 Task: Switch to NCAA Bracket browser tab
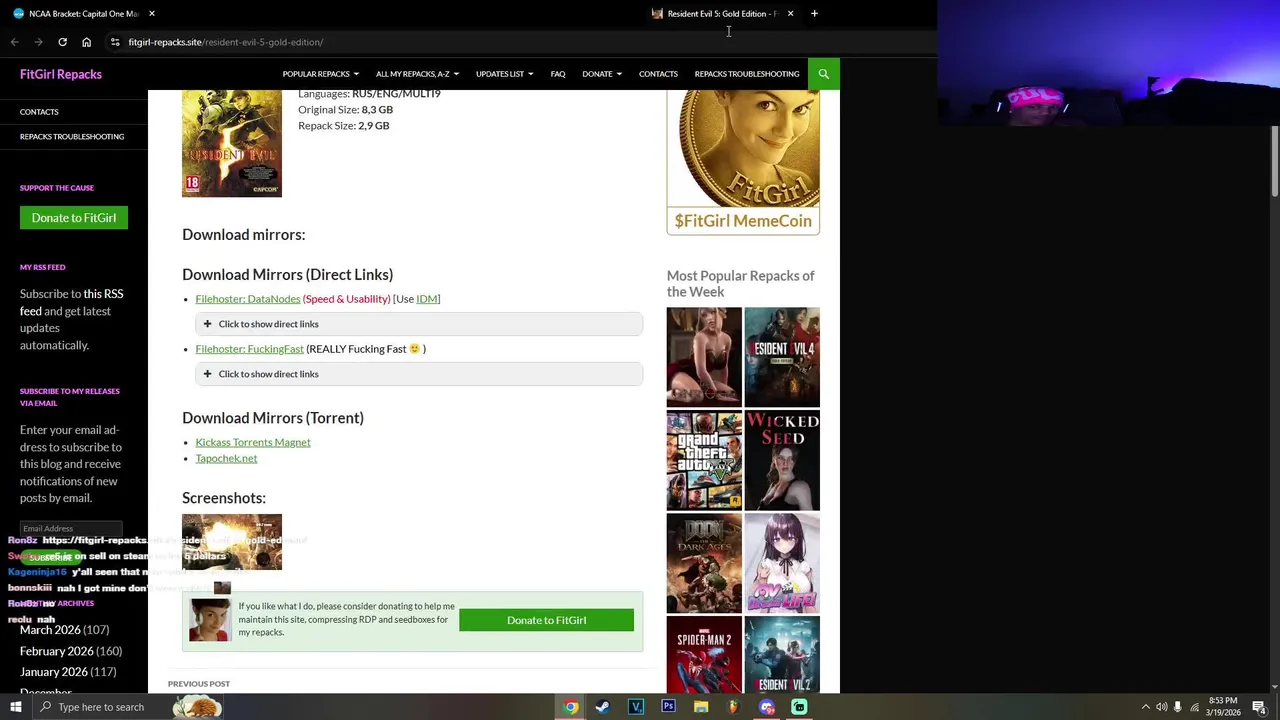[83, 14]
